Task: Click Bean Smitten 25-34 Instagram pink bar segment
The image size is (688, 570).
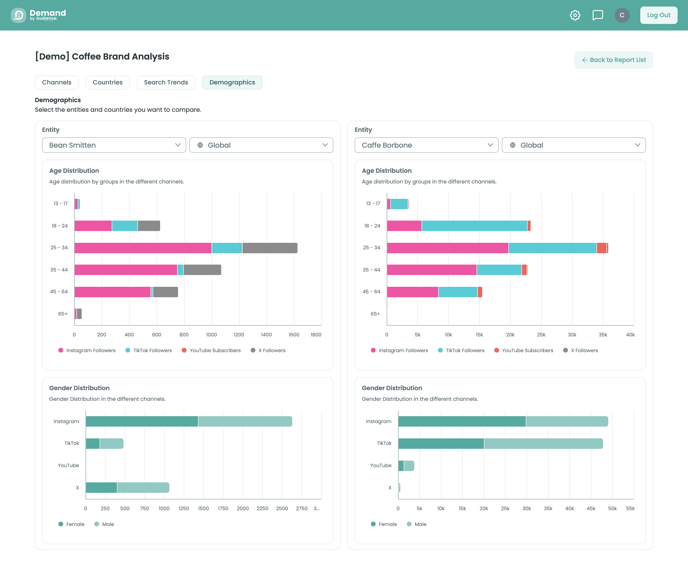Action: click(143, 248)
